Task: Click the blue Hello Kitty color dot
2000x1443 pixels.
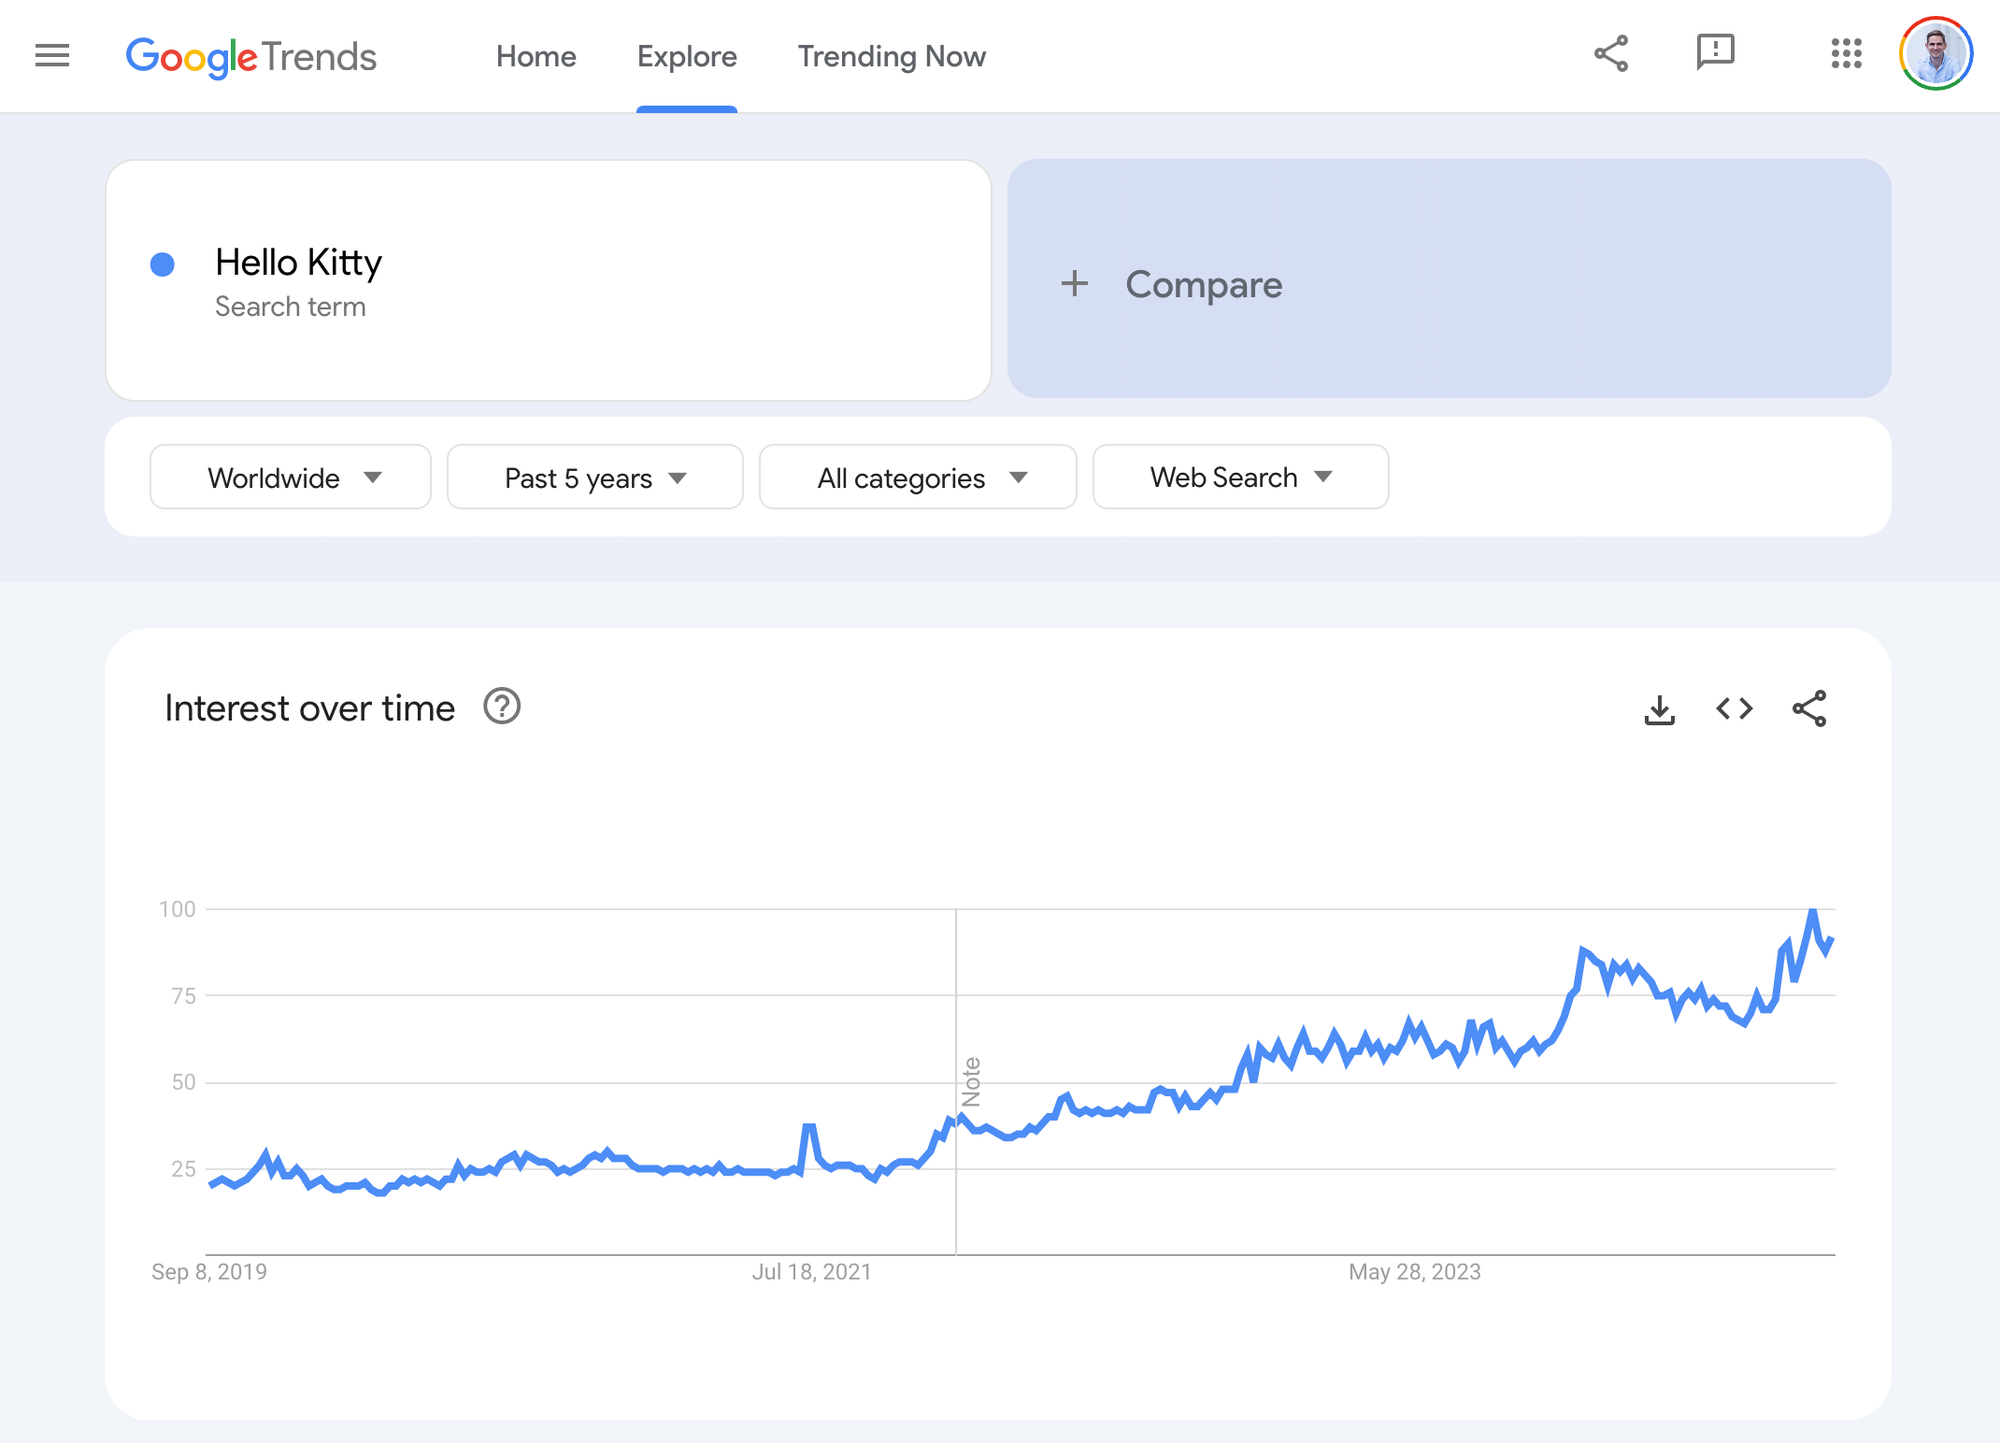Action: click(x=163, y=264)
